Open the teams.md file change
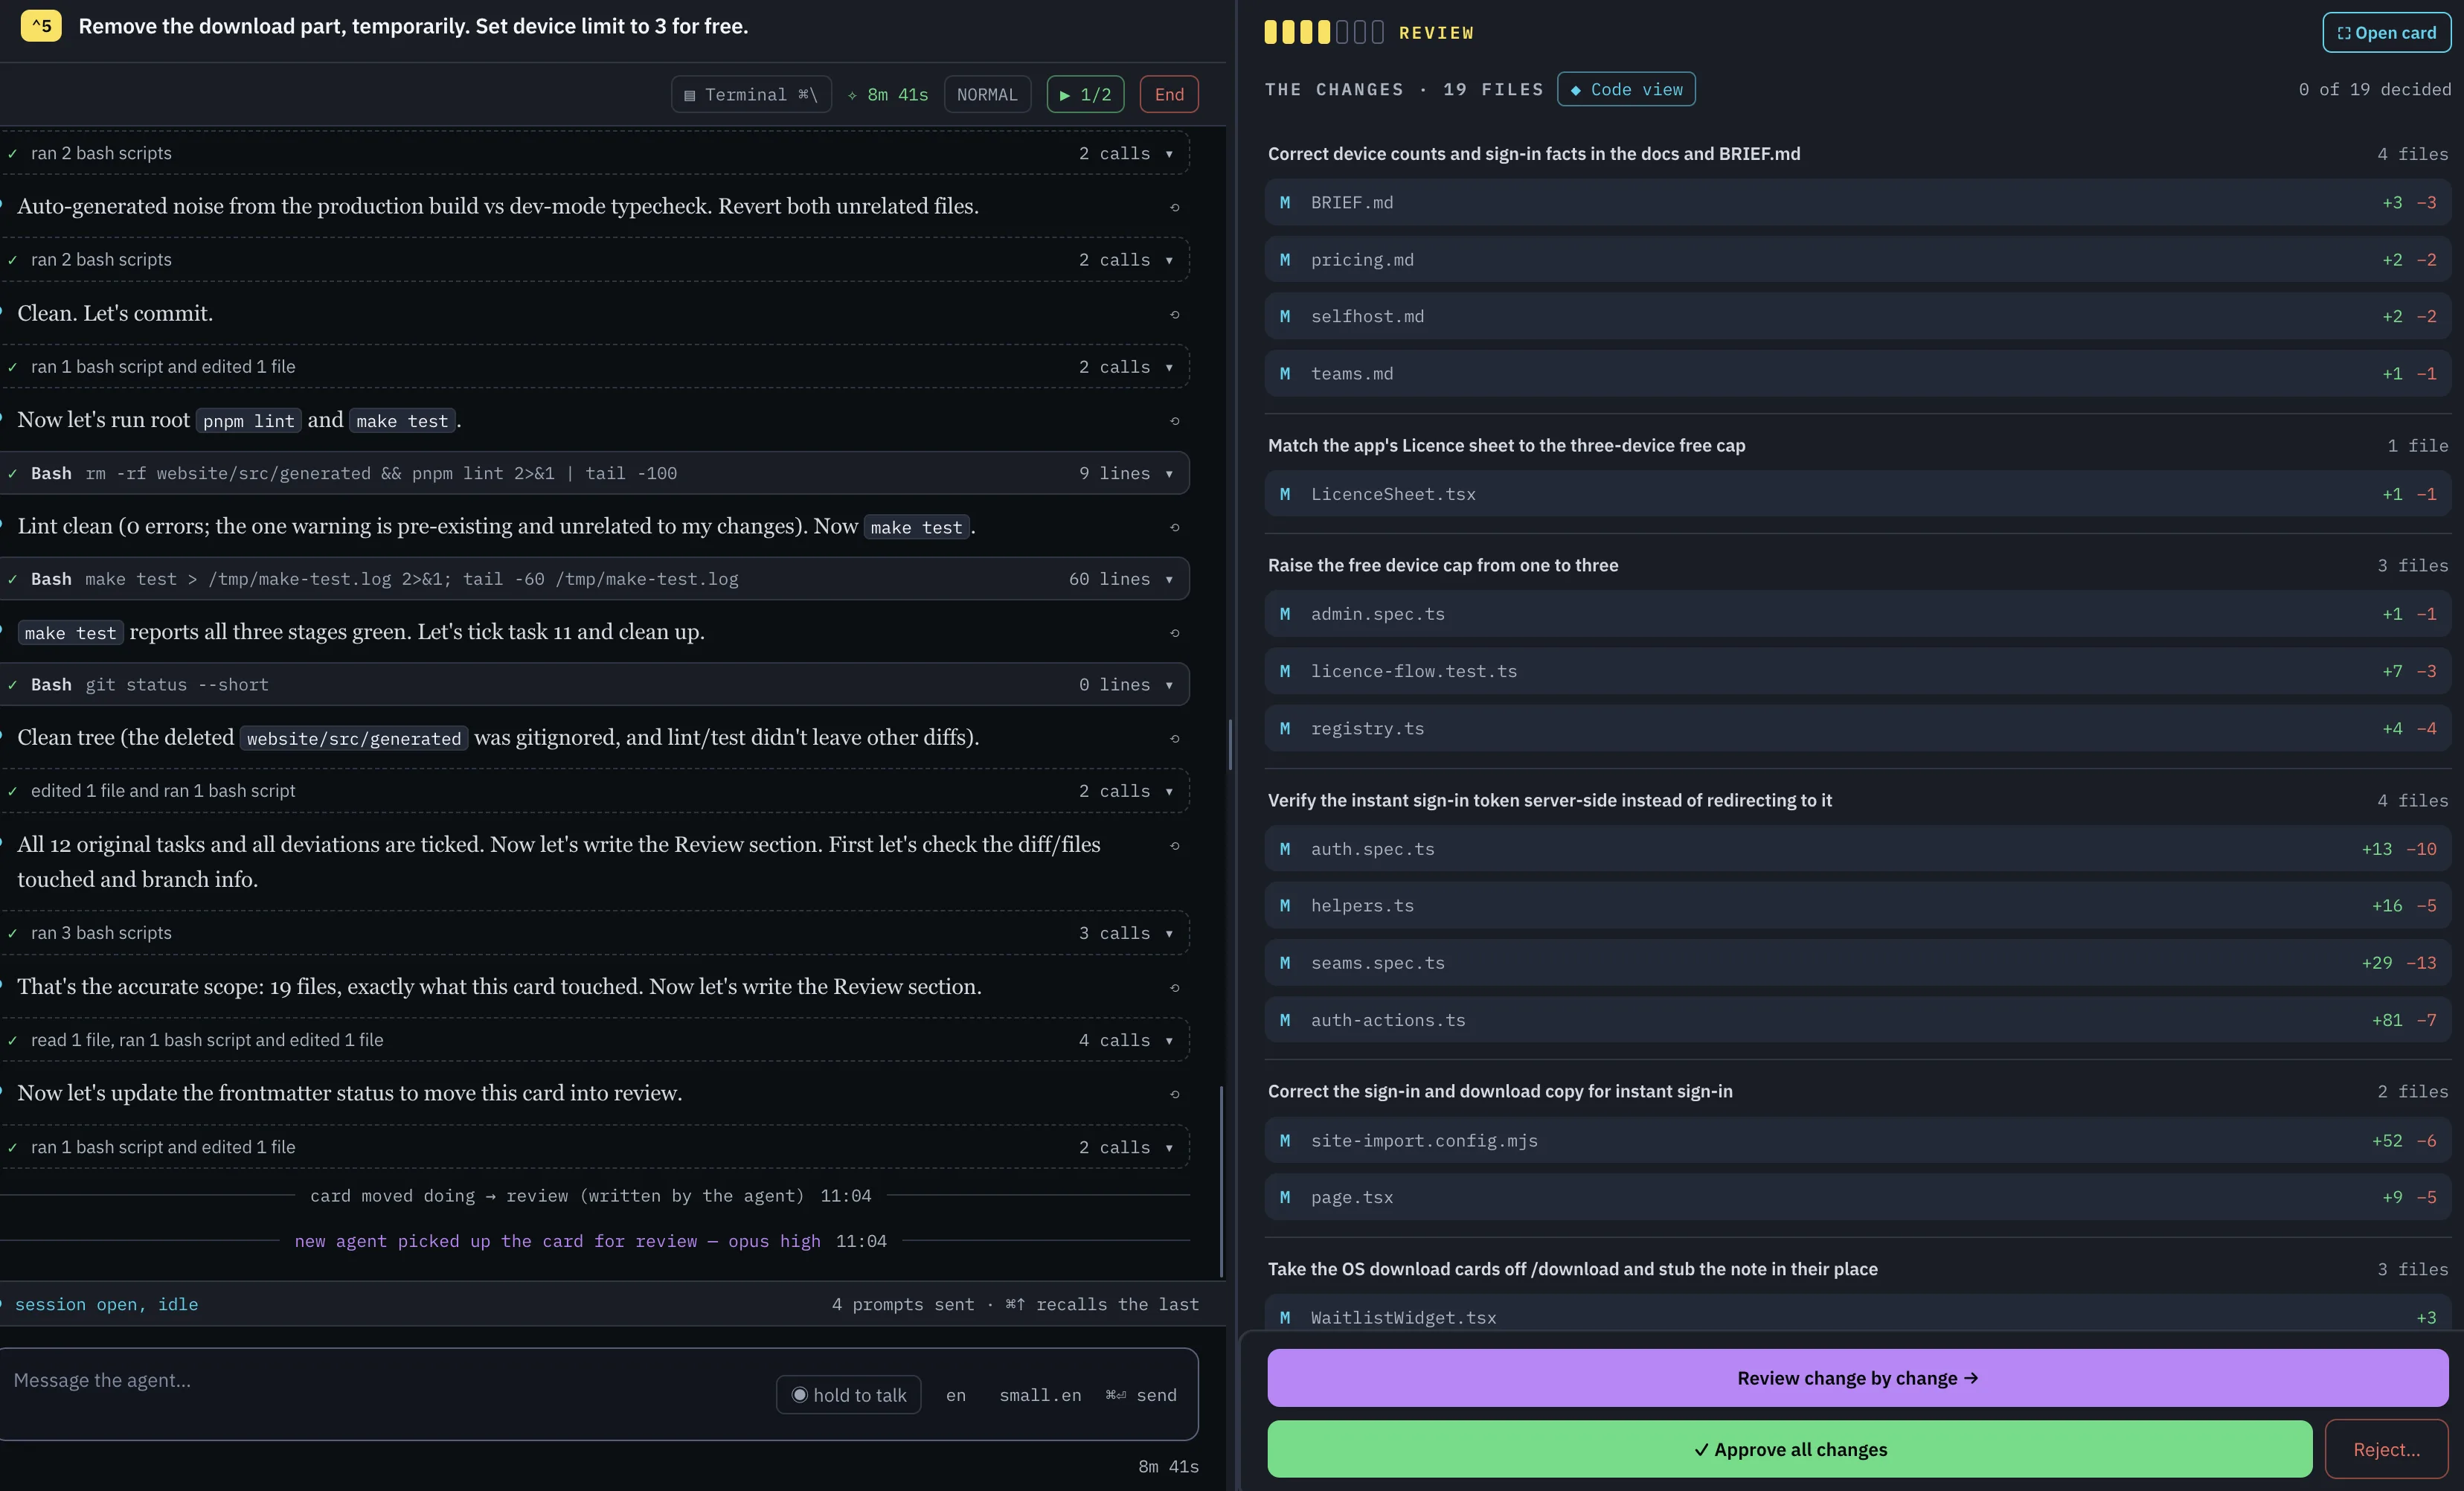 click(x=1858, y=374)
